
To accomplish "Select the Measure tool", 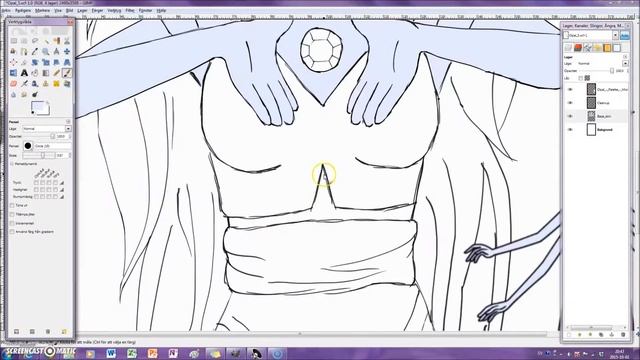I will point(56,51).
